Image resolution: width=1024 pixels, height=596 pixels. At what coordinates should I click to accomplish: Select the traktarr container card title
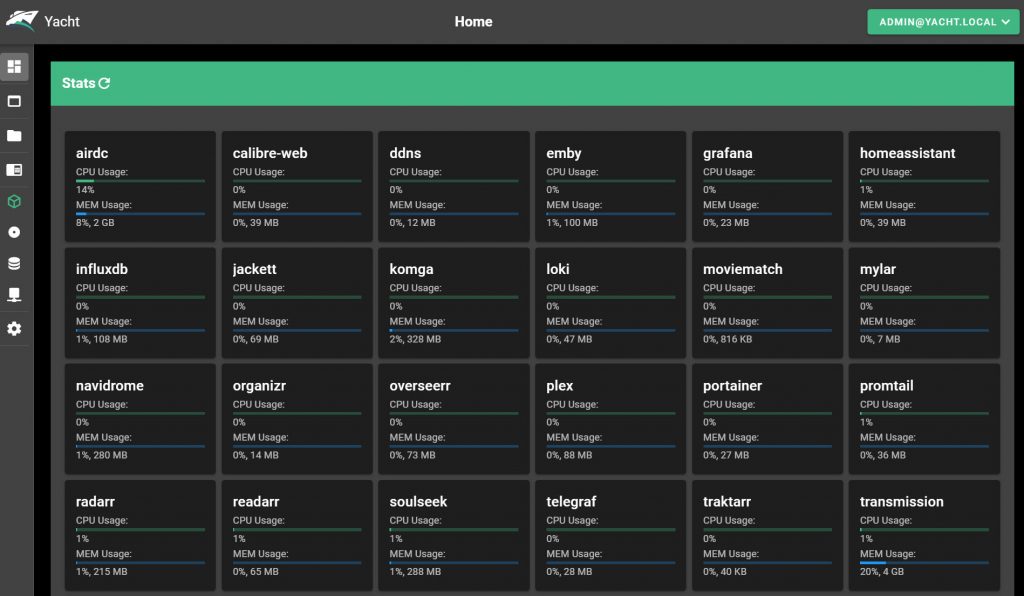pos(727,501)
